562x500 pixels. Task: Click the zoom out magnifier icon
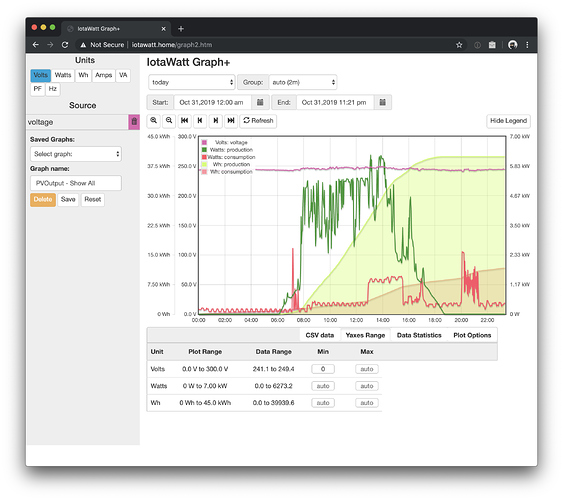[169, 121]
